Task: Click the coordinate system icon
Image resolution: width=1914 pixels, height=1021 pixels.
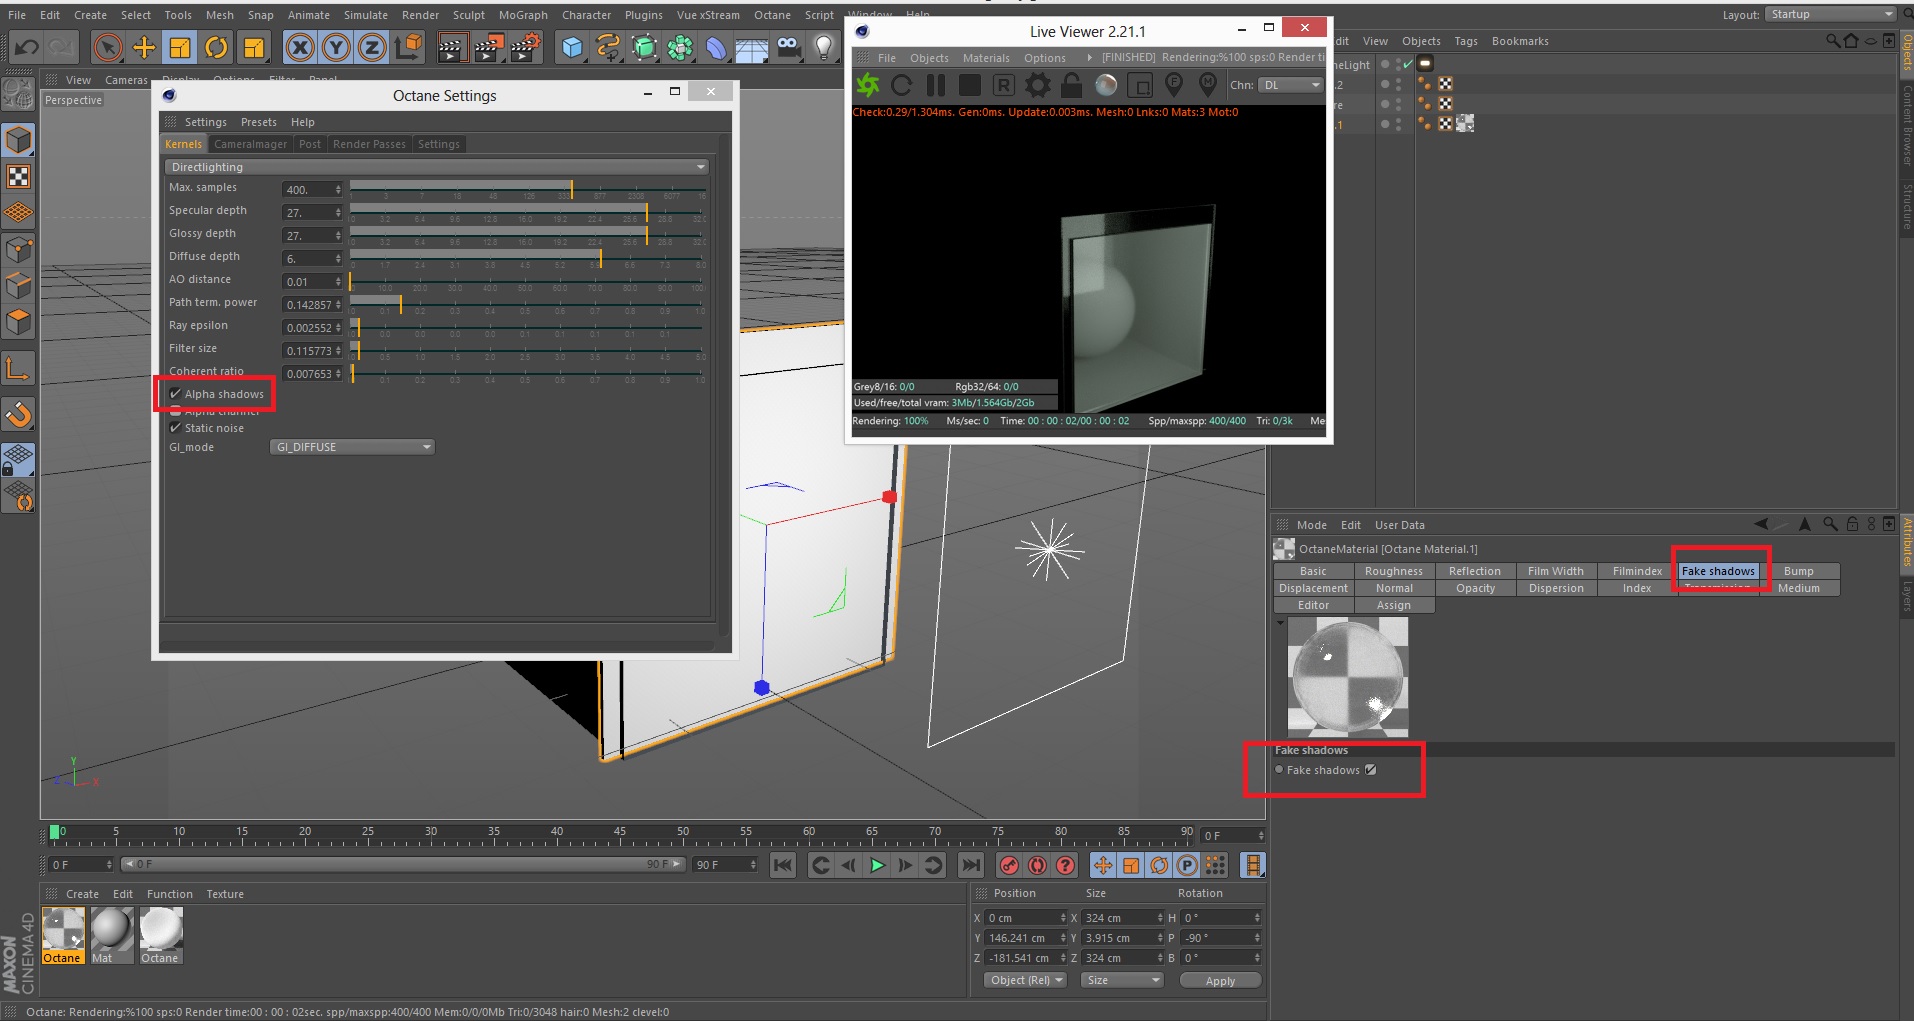Action: pyautogui.click(x=408, y=47)
